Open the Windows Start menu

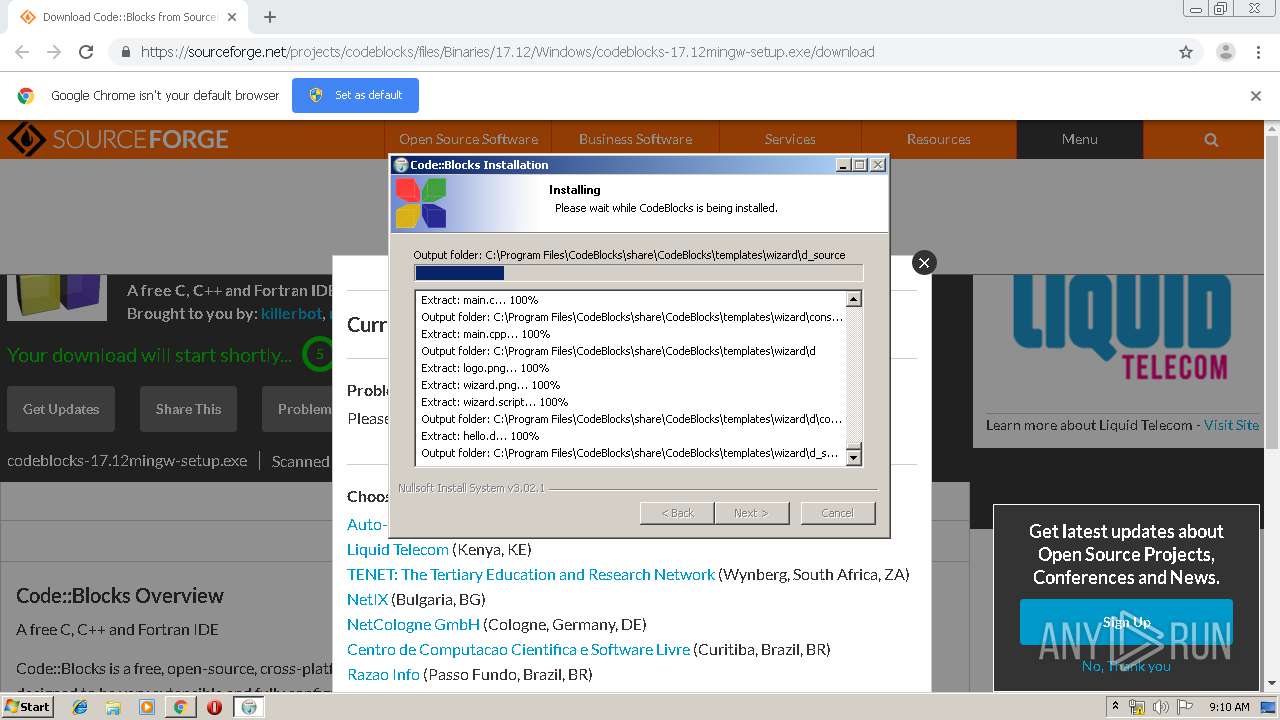(x=28, y=707)
